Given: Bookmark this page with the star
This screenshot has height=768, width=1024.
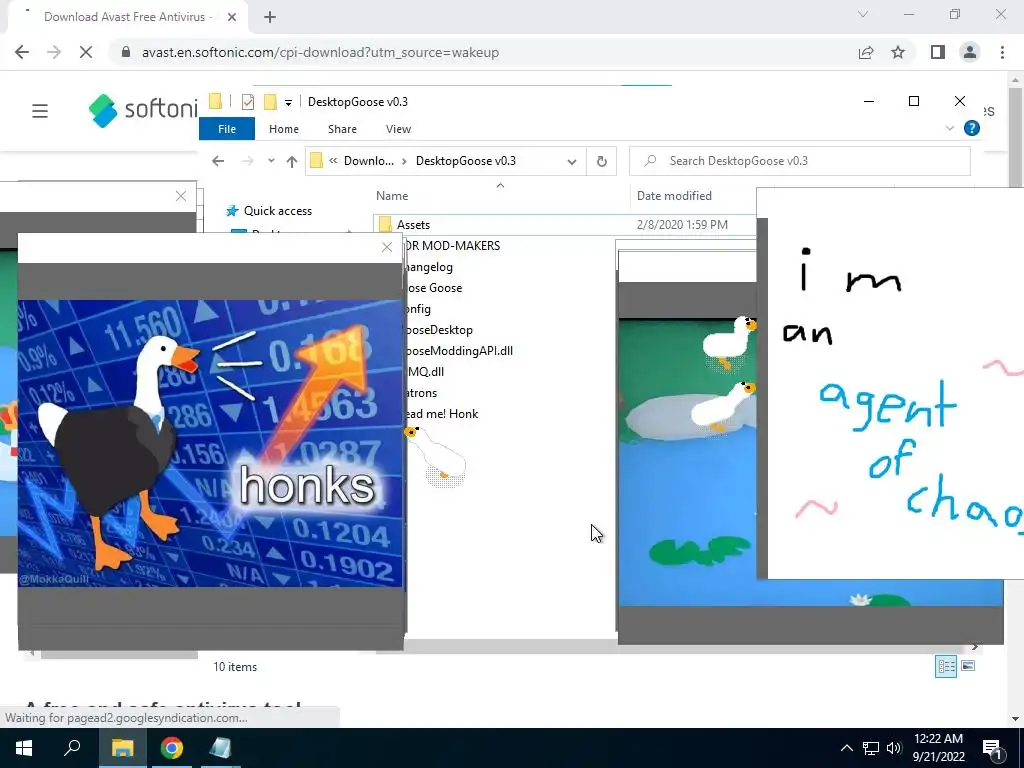Looking at the screenshot, I should pos(898,52).
